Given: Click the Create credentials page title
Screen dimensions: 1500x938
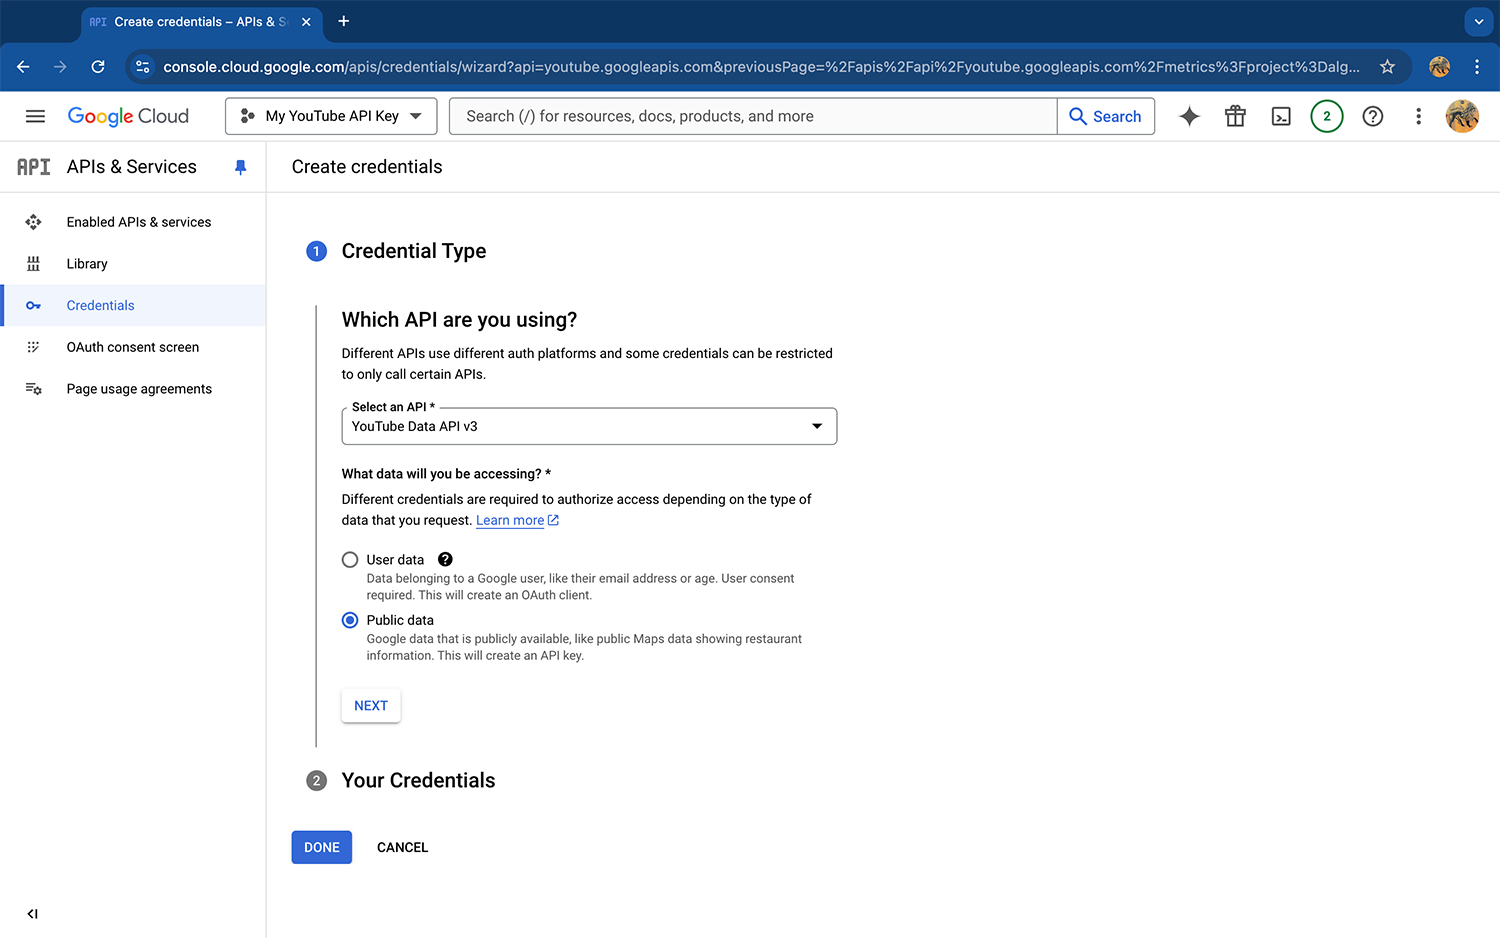Looking at the screenshot, I should click(367, 167).
